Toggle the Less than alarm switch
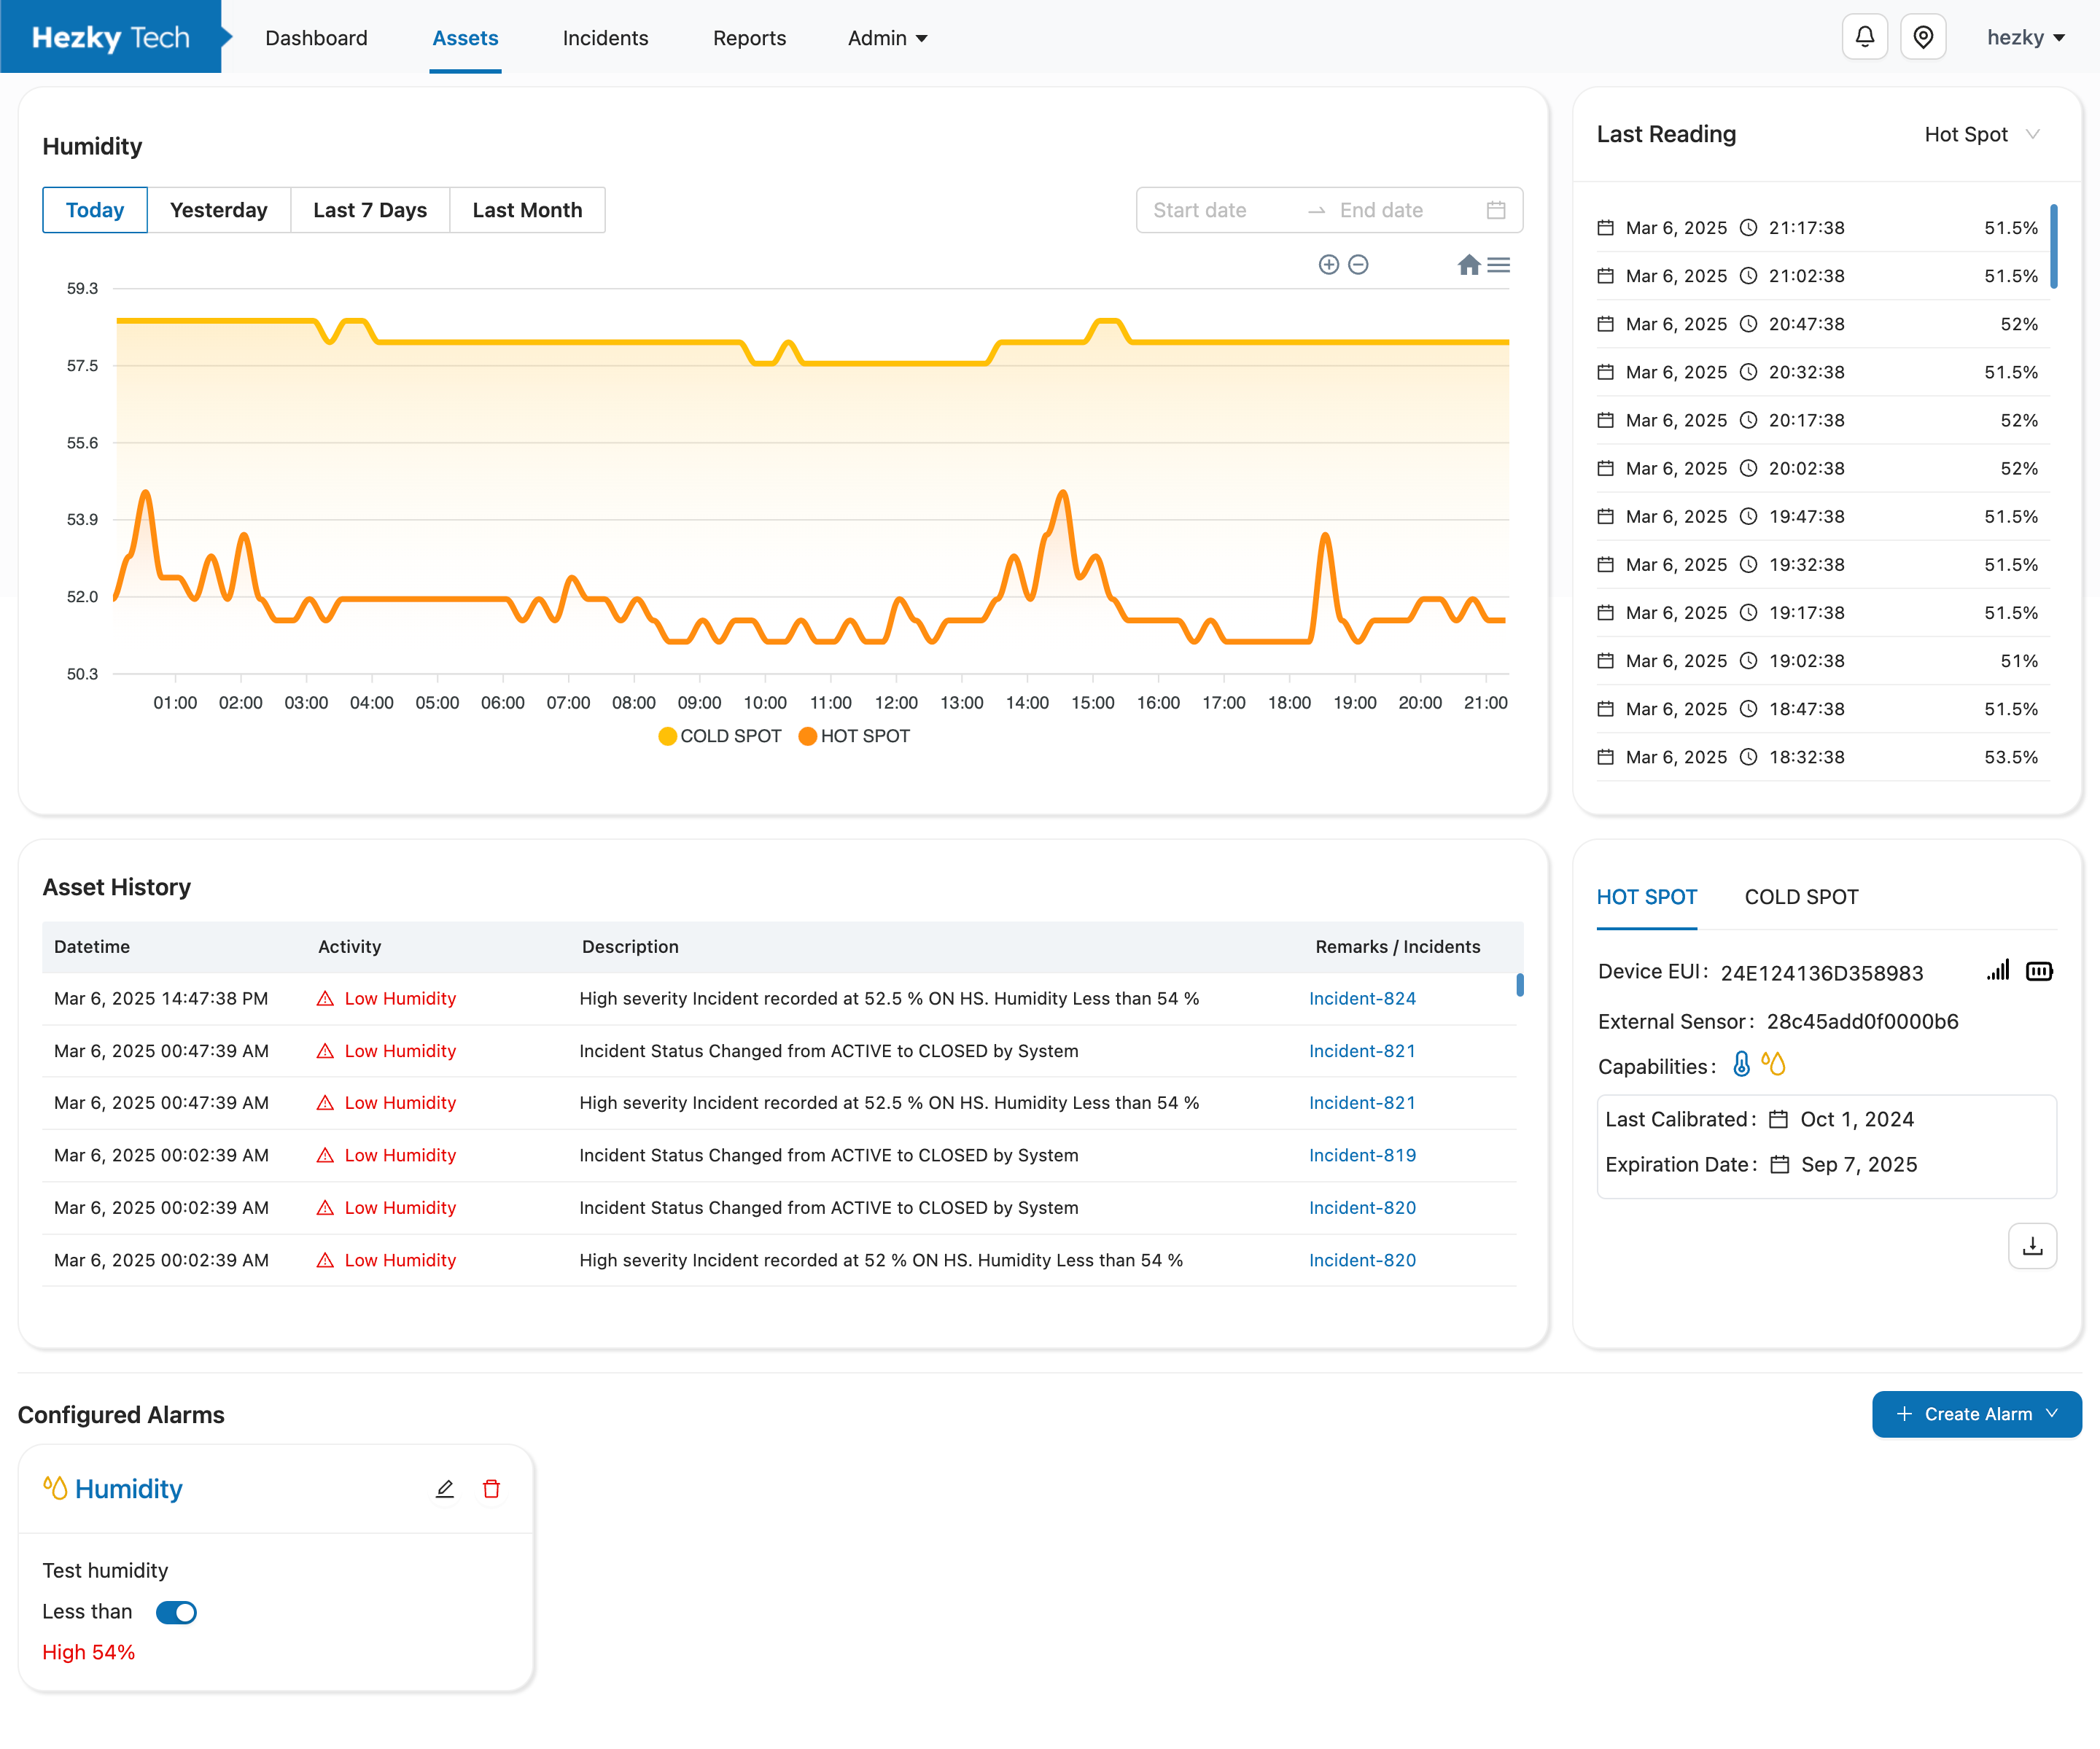The height and width of the screenshot is (1749, 2100). pos(177,1612)
